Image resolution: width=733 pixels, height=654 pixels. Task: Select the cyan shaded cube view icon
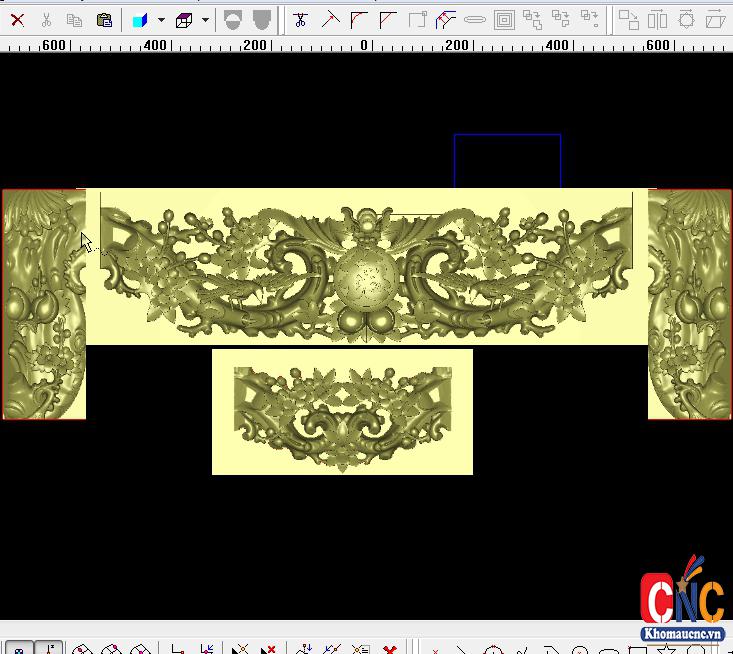coord(140,20)
